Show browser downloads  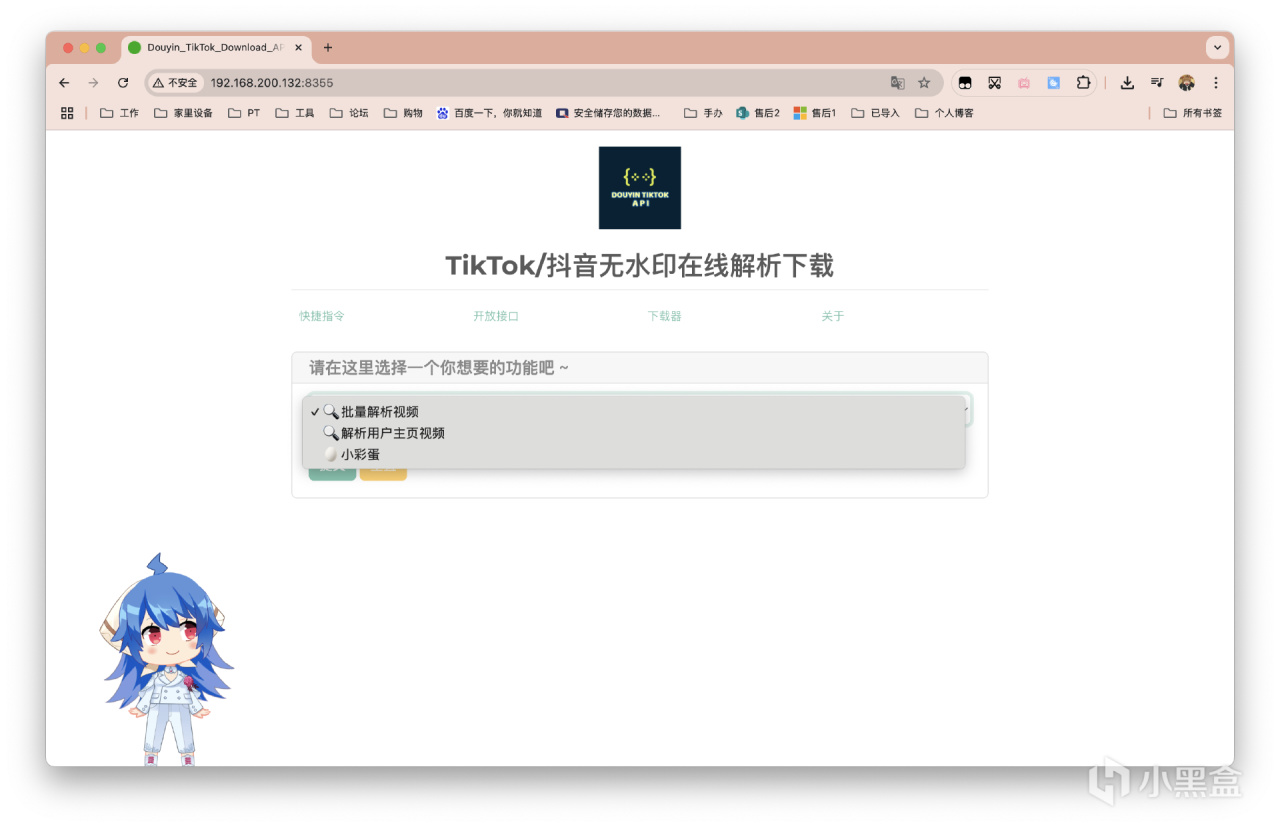click(x=1127, y=83)
